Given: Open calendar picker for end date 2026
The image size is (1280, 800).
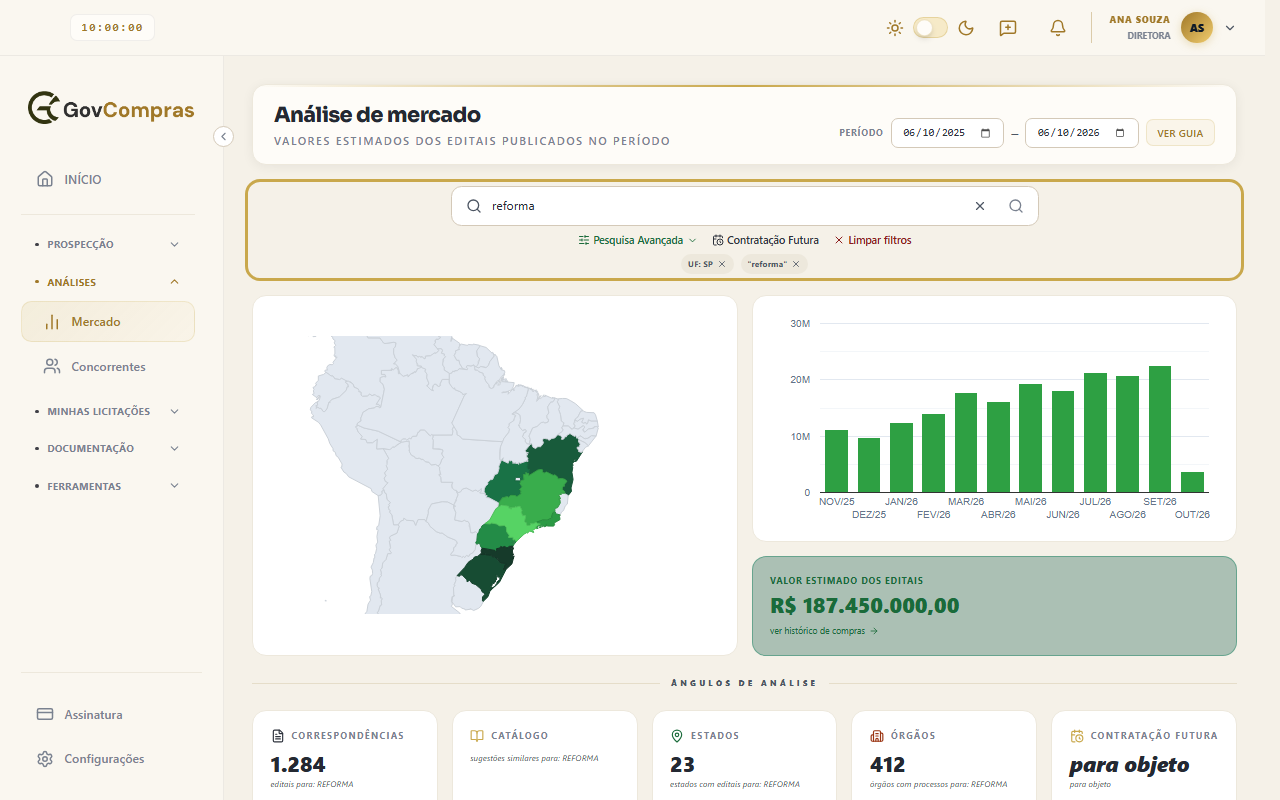Looking at the screenshot, I should (x=1120, y=133).
